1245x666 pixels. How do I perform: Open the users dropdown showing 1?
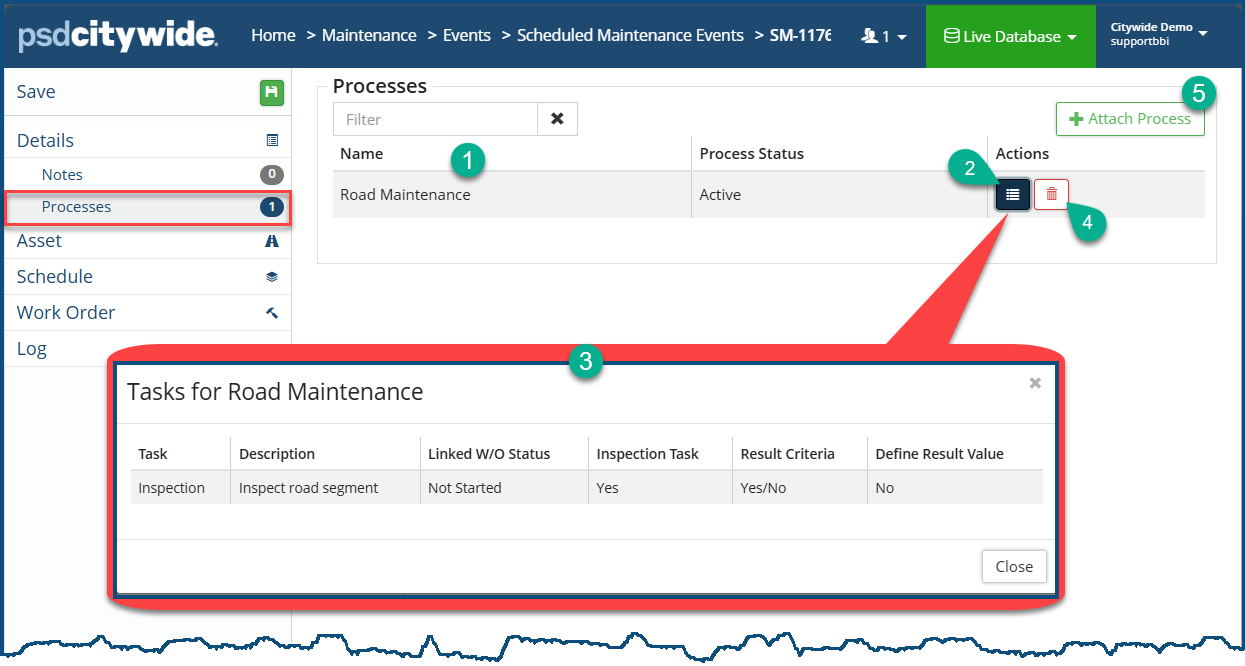pos(884,36)
